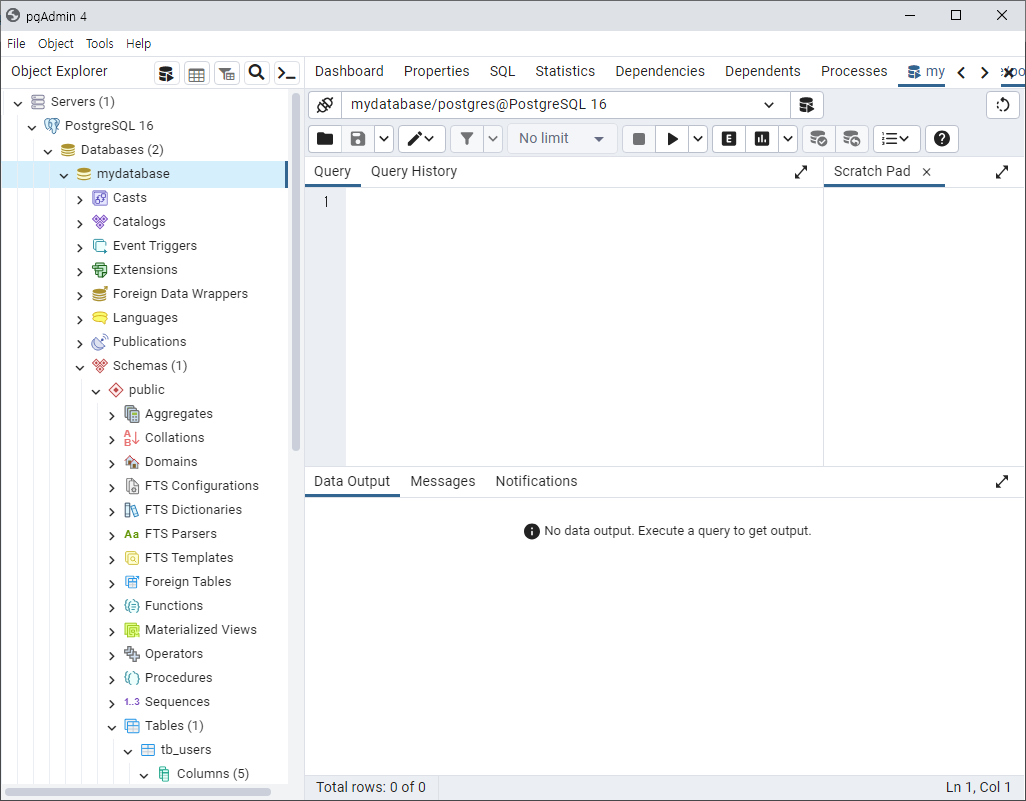The height and width of the screenshot is (801, 1026).
Task: Click the Commit database icon
Action: click(x=819, y=139)
